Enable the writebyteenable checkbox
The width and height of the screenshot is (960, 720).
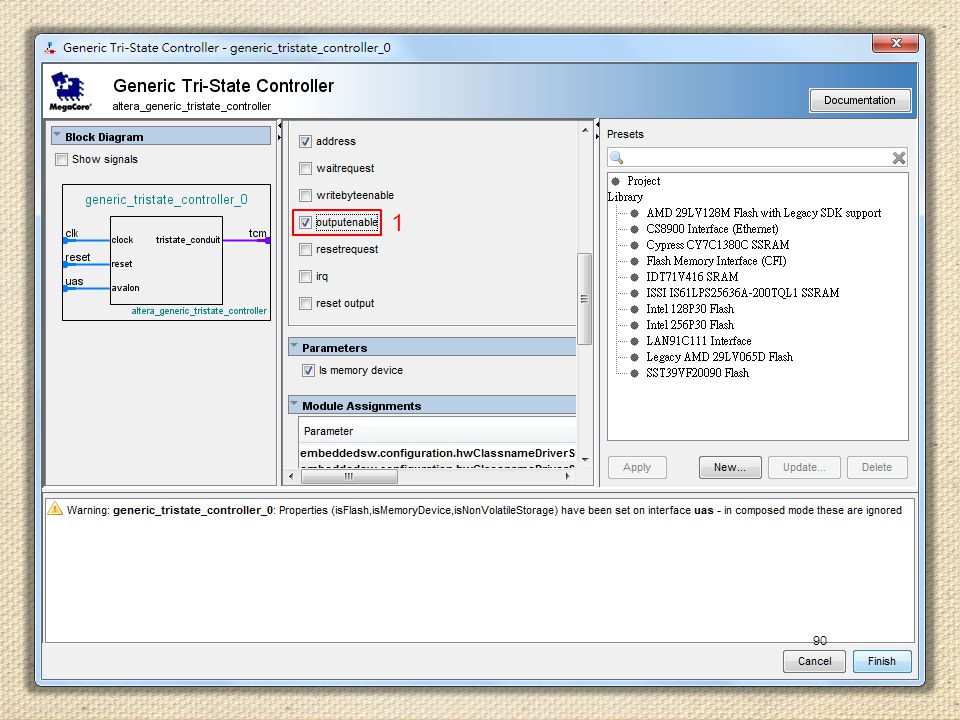(x=306, y=195)
